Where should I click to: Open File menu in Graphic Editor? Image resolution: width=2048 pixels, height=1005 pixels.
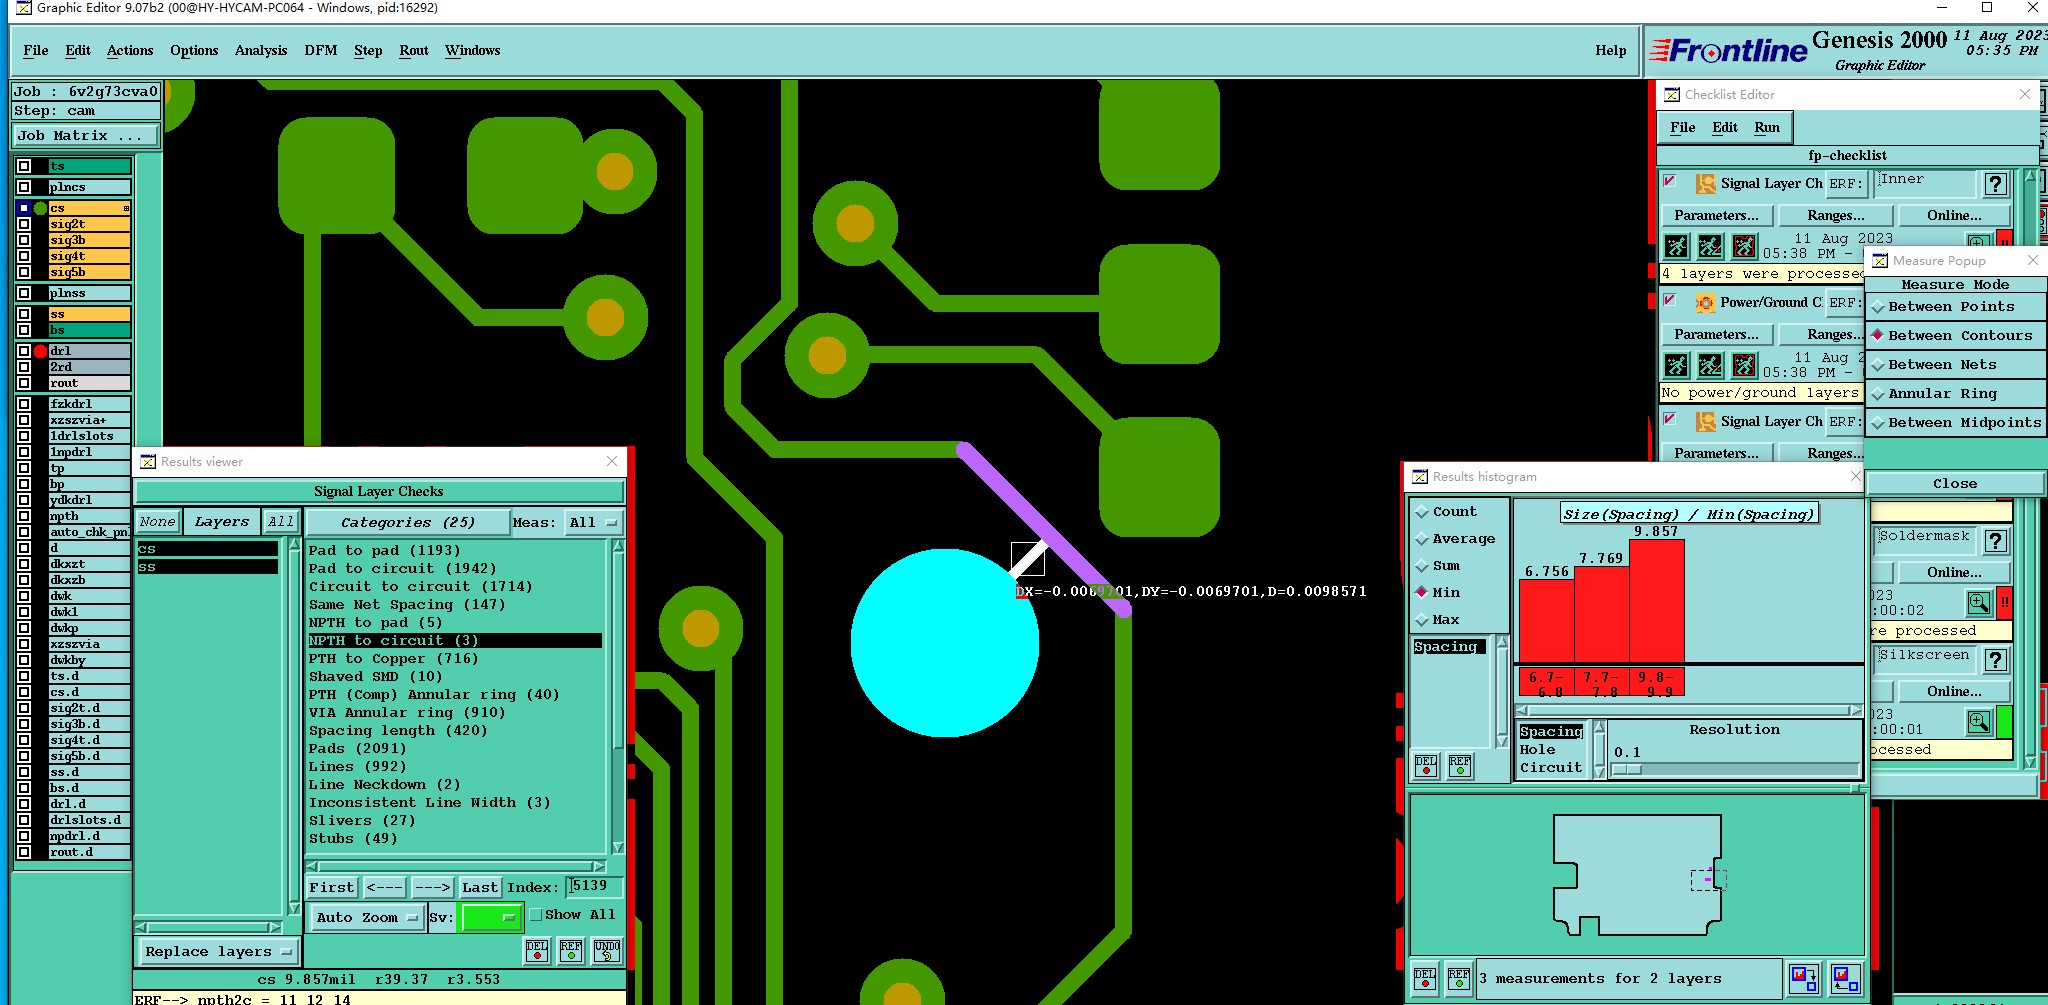pyautogui.click(x=36, y=51)
